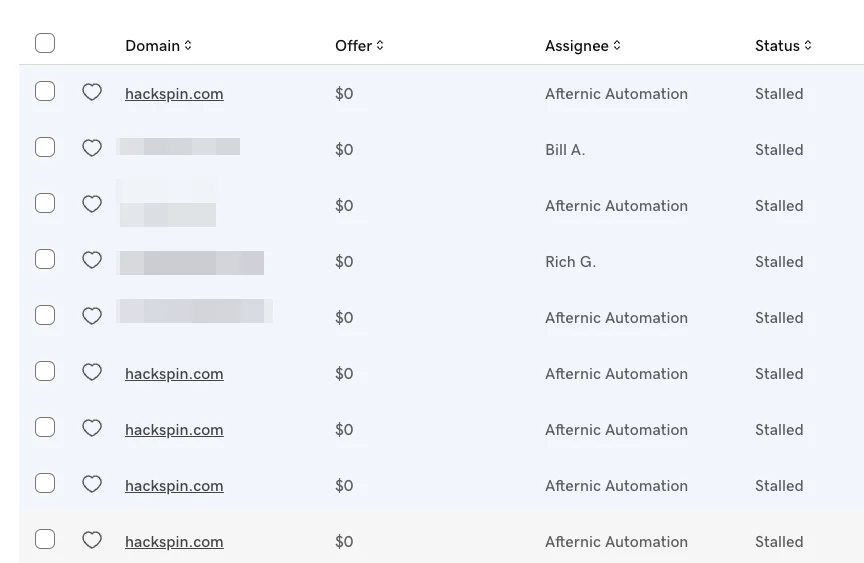Click the $0 offer in Rich G. row

[344, 262]
